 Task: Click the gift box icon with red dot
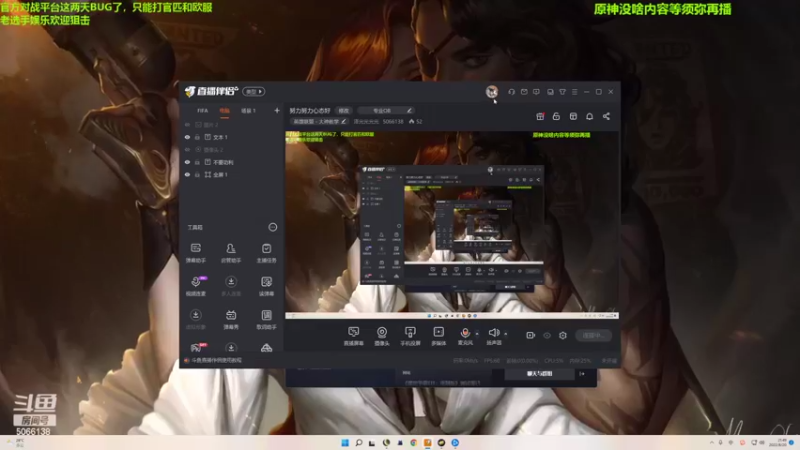540,116
